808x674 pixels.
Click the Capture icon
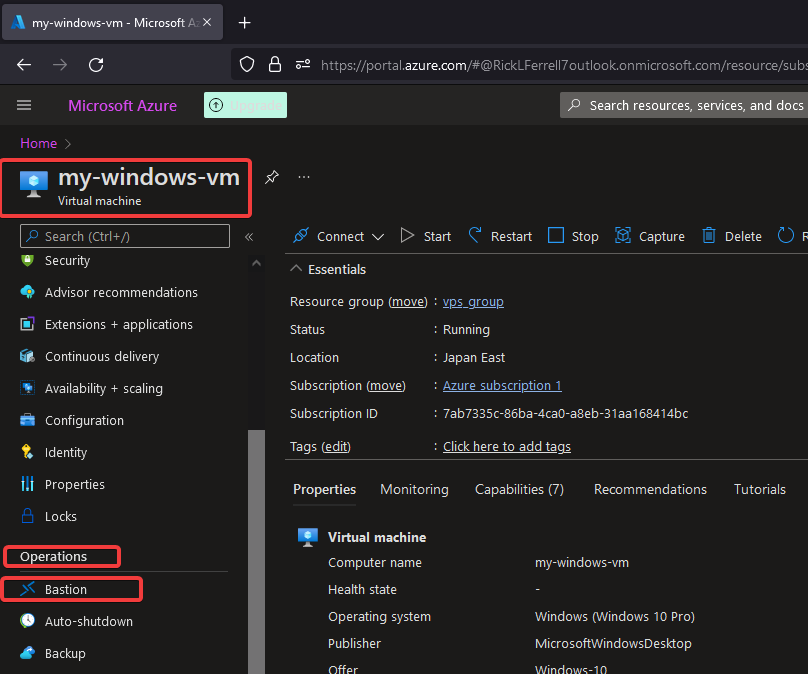tap(622, 235)
